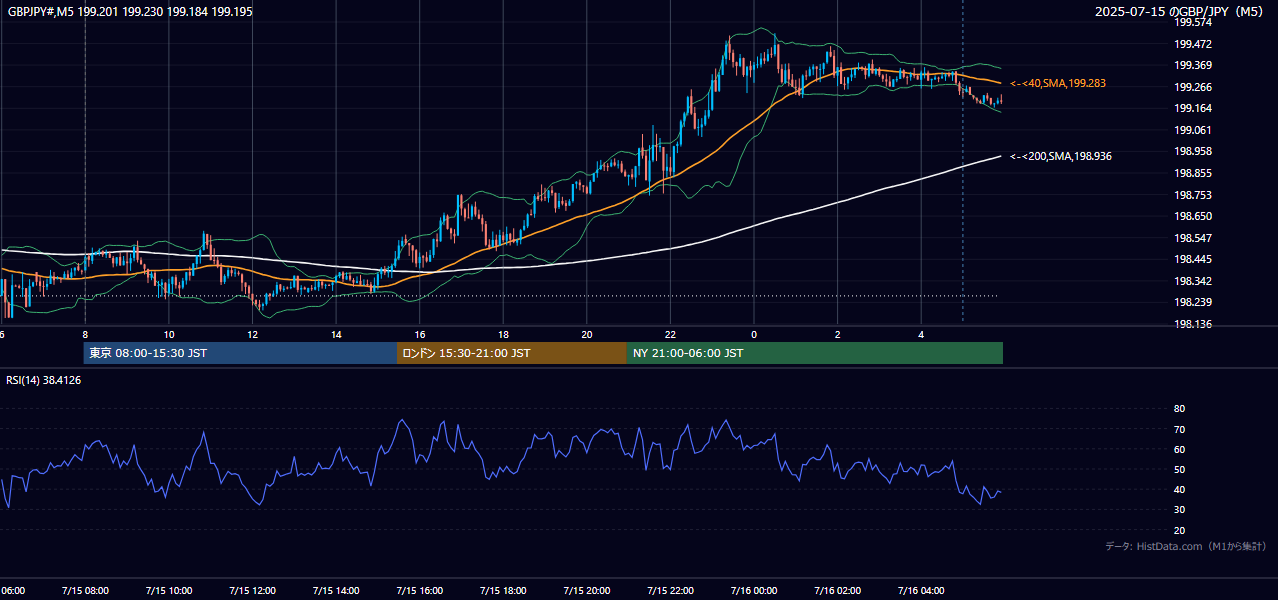Click RSI scale level 60
1278x600 pixels.
coord(1179,449)
